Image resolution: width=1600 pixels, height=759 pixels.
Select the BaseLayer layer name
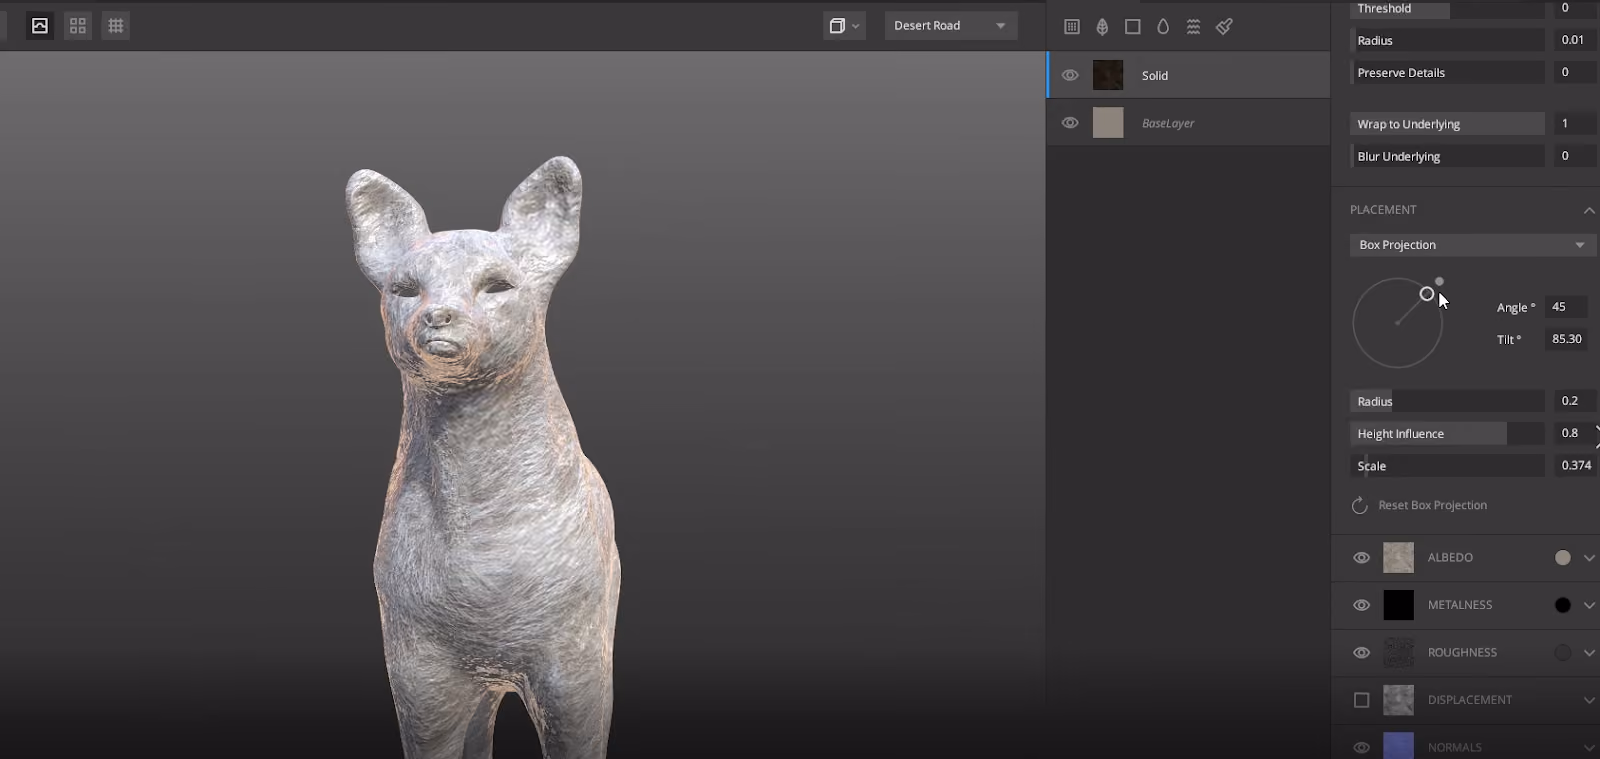(1168, 124)
